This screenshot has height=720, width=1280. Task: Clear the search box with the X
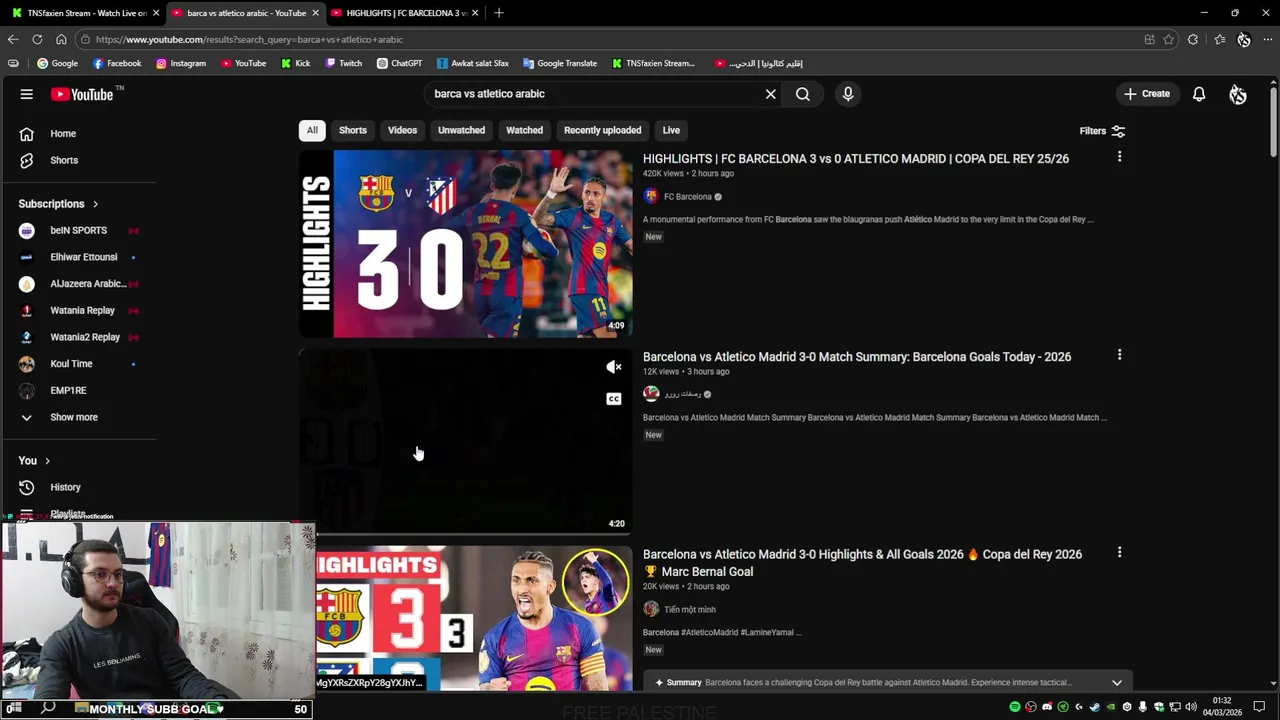(771, 94)
